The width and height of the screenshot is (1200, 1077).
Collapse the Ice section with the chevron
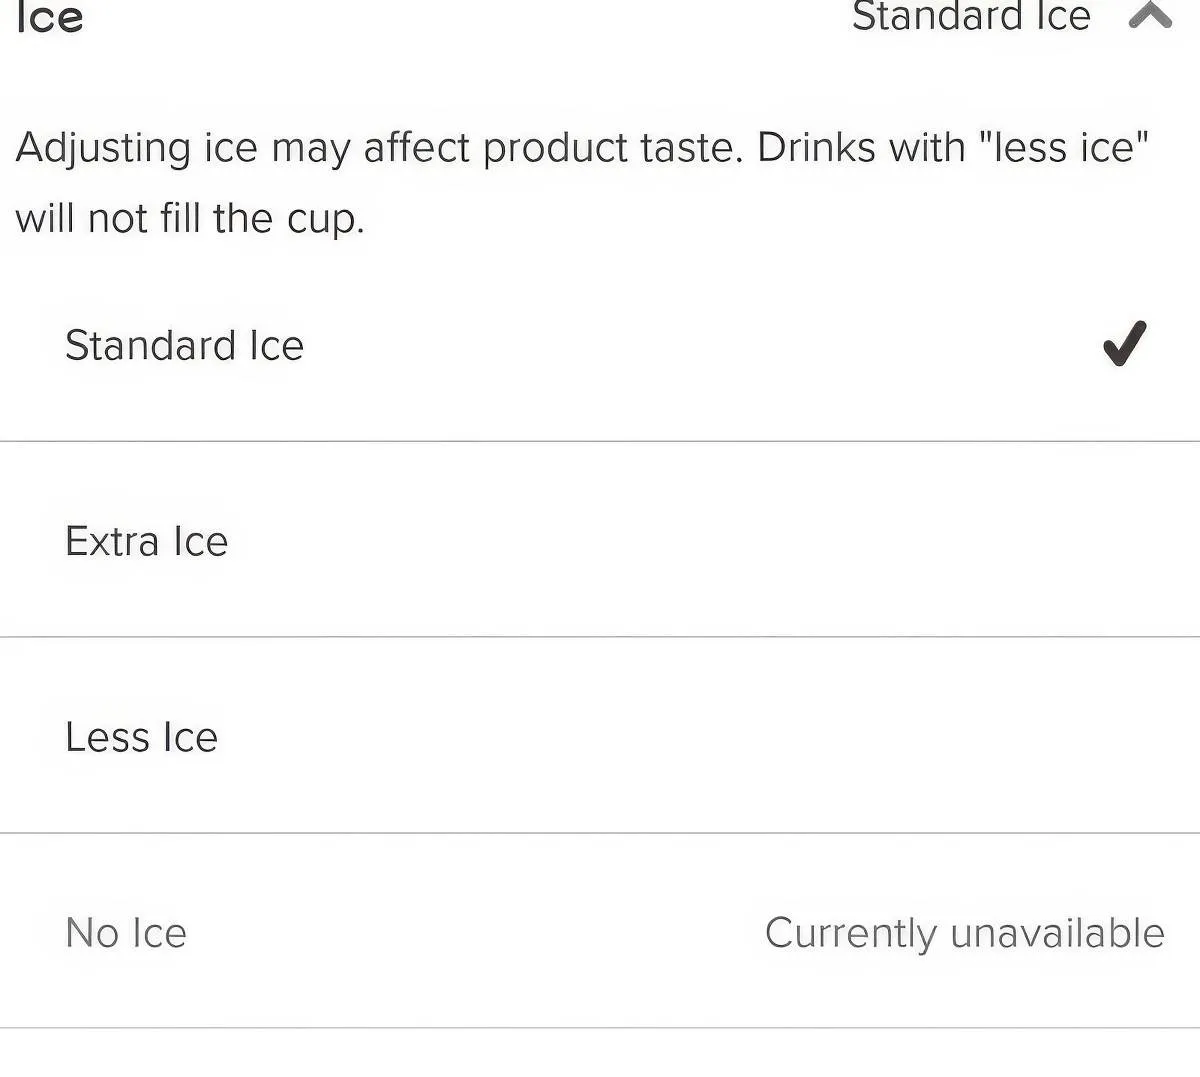[1150, 15]
